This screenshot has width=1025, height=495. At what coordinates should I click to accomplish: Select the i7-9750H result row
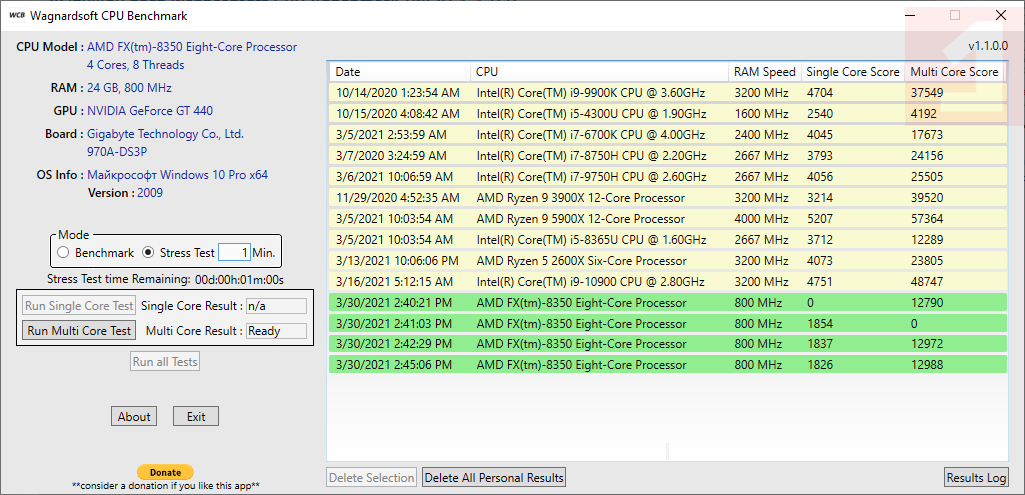667,177
